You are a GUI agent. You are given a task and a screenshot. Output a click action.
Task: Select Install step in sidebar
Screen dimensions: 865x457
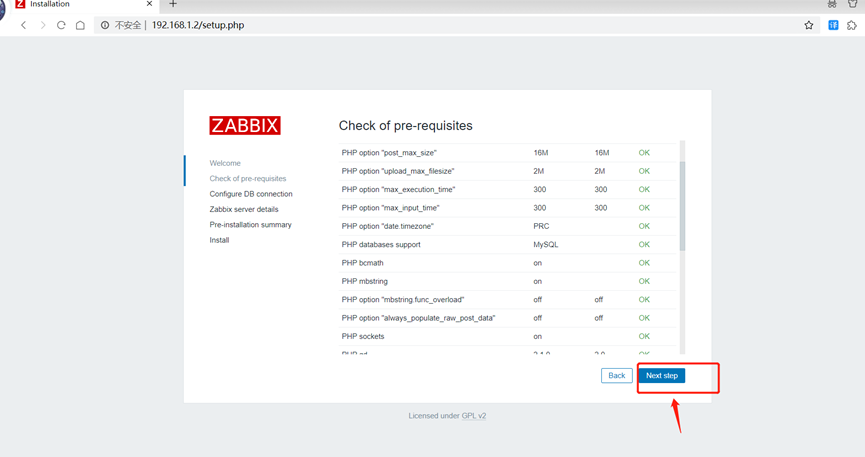point(219,240)
